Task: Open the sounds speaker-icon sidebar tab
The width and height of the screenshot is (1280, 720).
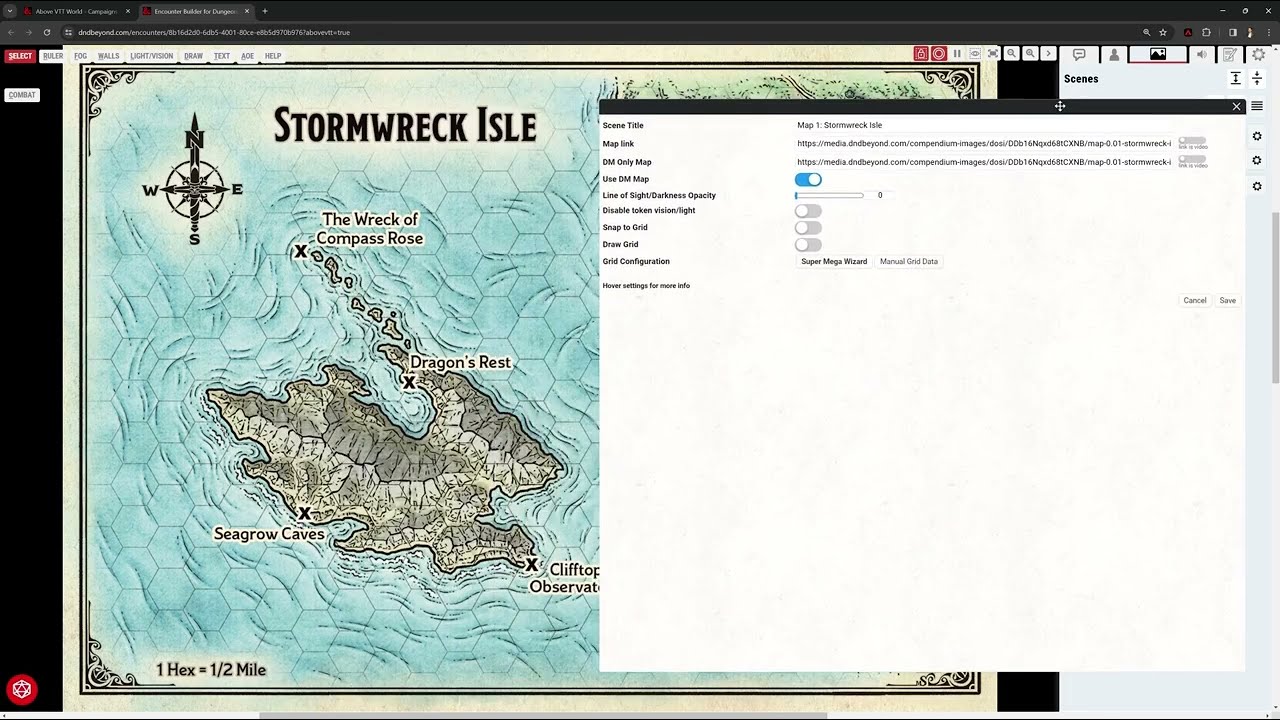Action: (1202, 55)
